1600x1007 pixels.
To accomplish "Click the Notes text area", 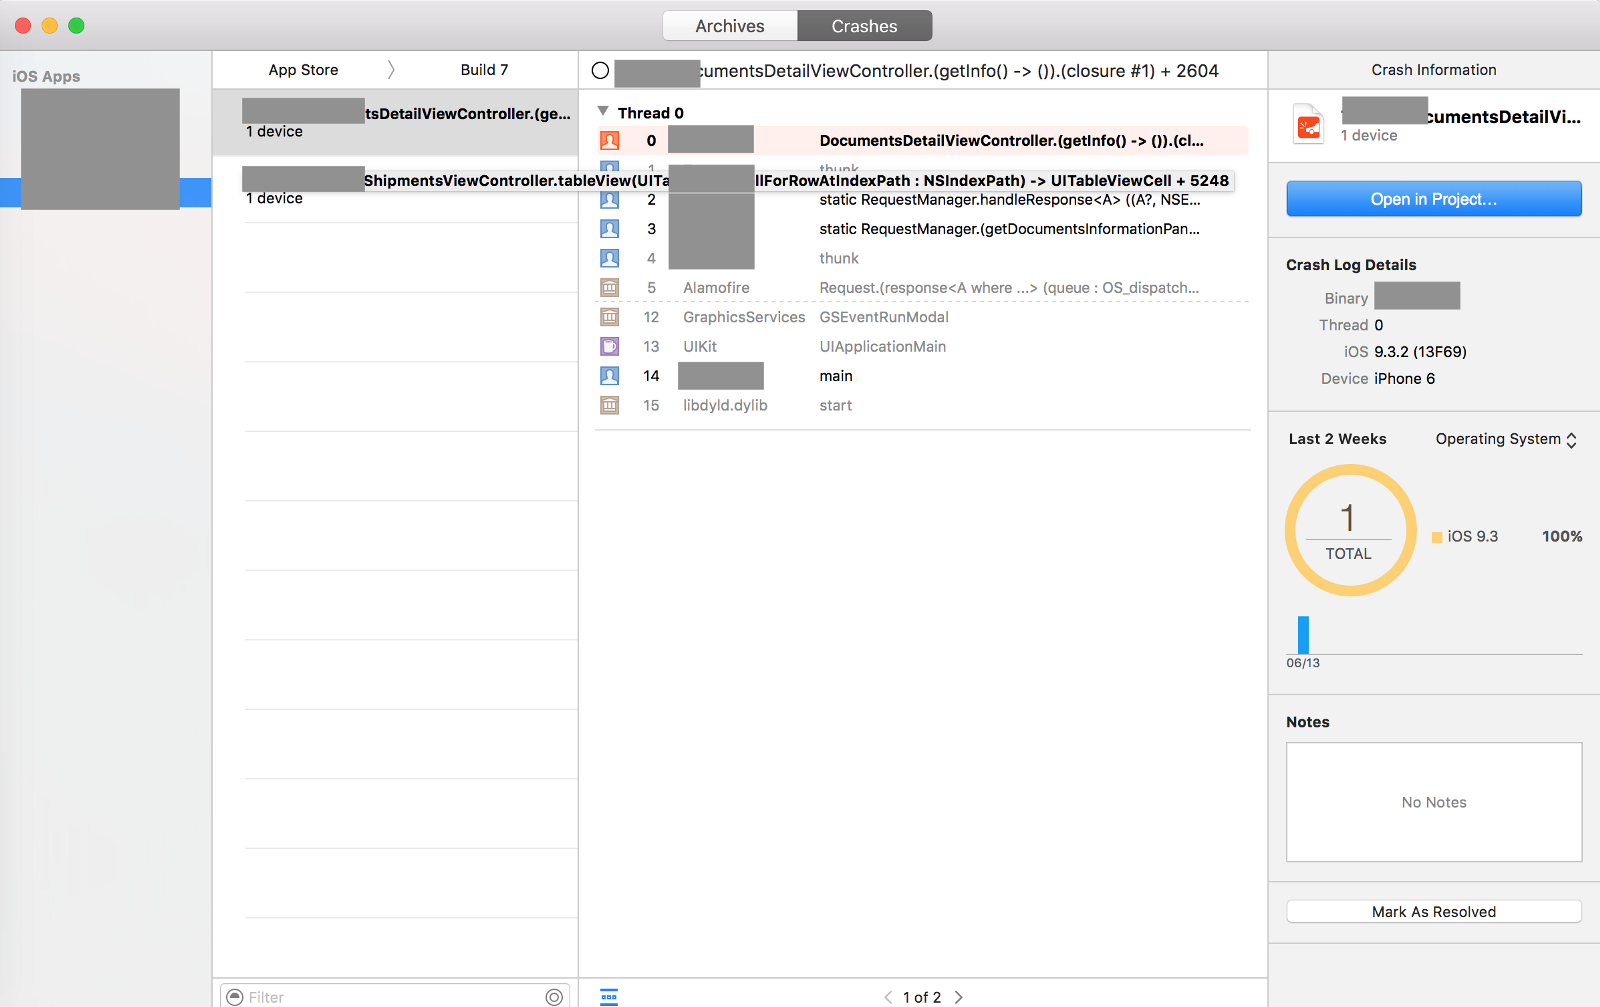I will click(x=1433, y=802).
